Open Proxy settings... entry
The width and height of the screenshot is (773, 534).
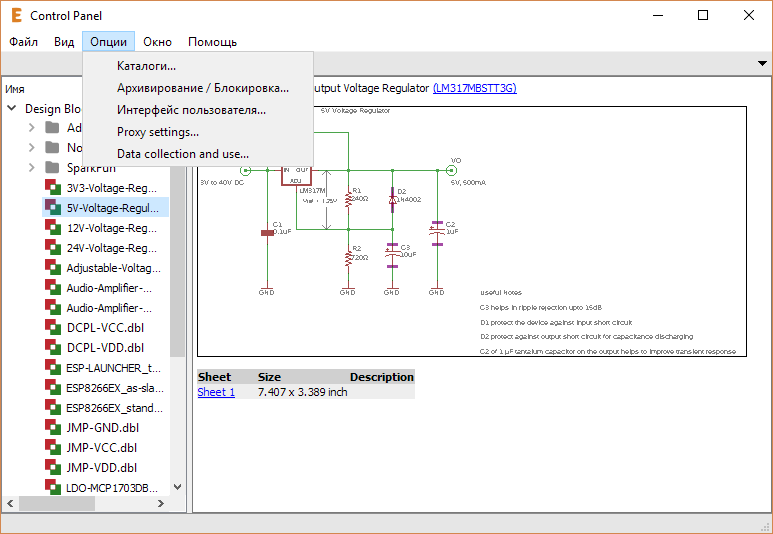point(198,132)
